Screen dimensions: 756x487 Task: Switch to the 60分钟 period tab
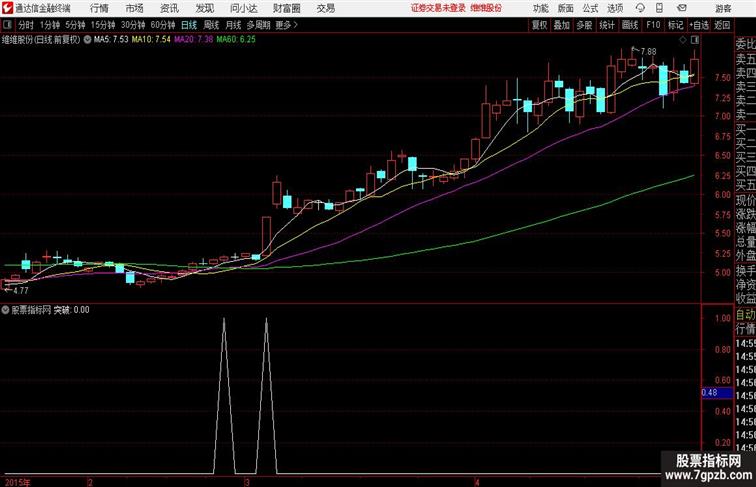pyautogui.click(x=163, y=25)
